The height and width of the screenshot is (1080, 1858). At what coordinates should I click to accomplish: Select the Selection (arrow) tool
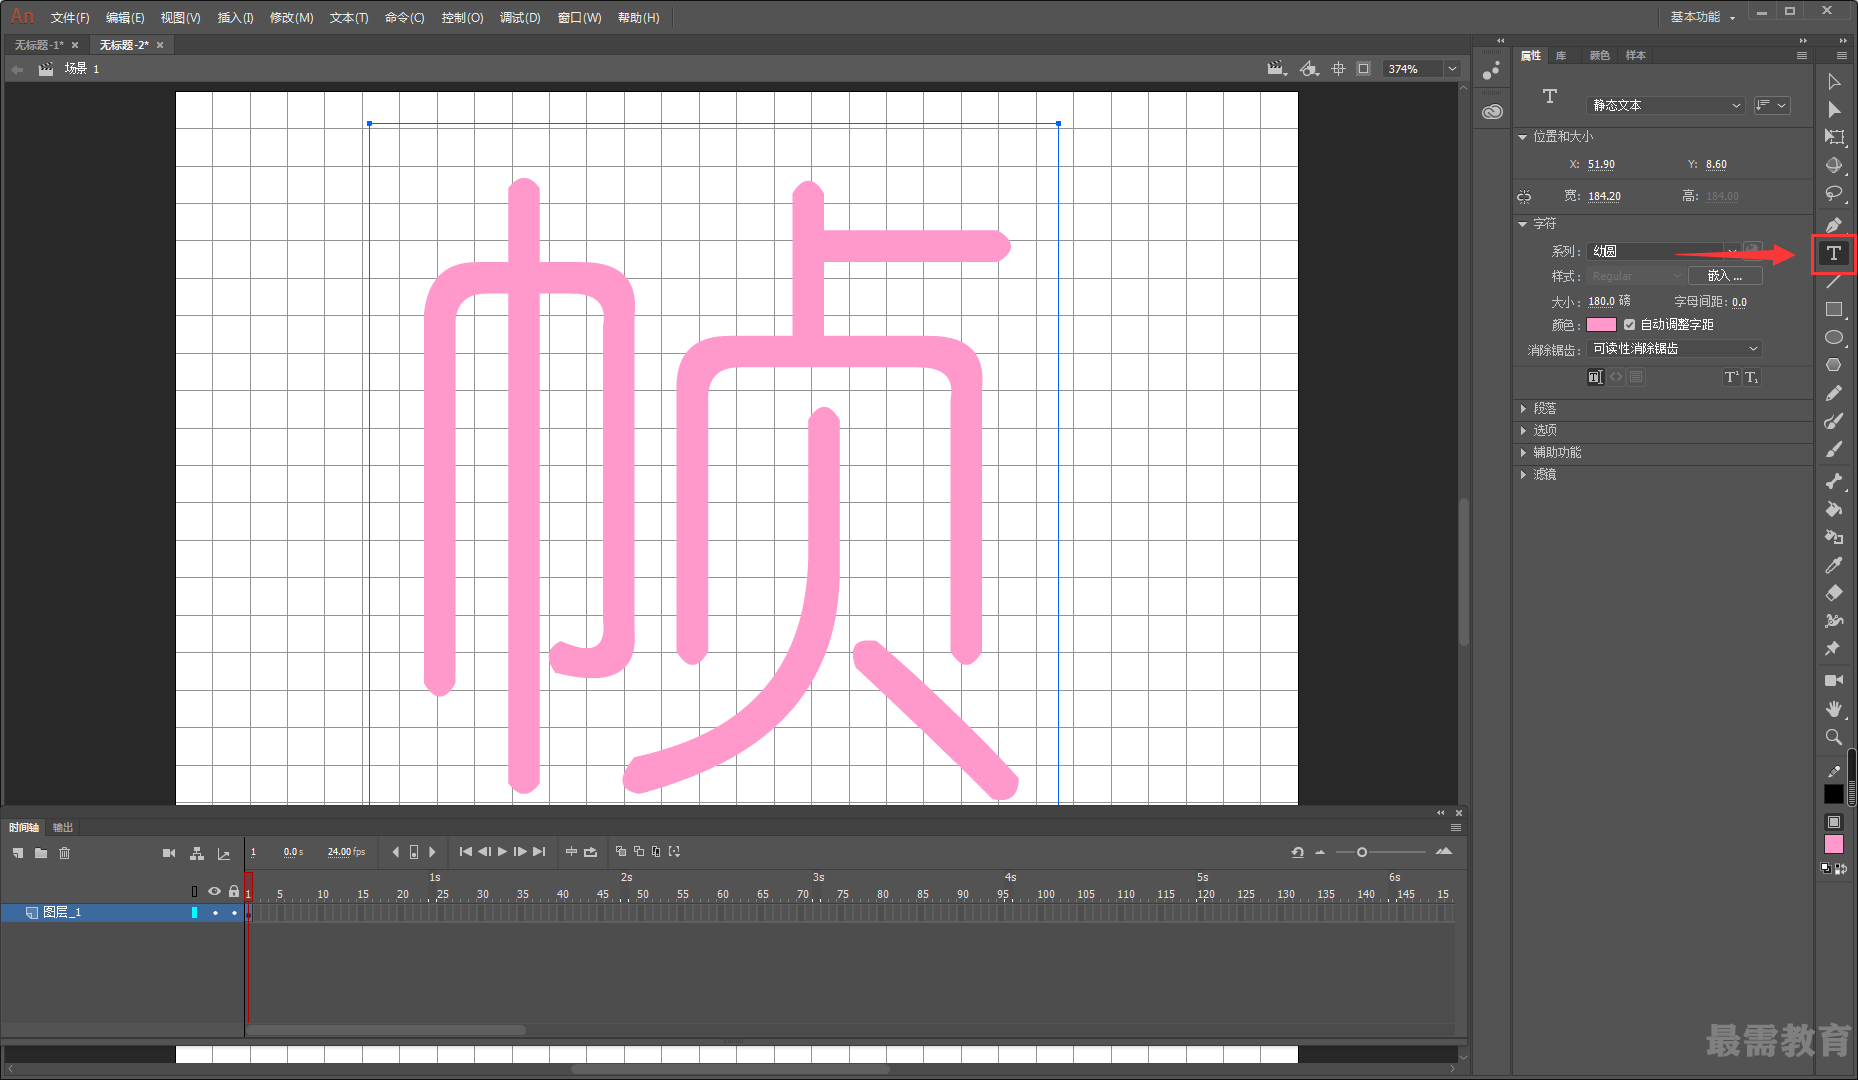pyautogui.click(x=1834, y=82)
